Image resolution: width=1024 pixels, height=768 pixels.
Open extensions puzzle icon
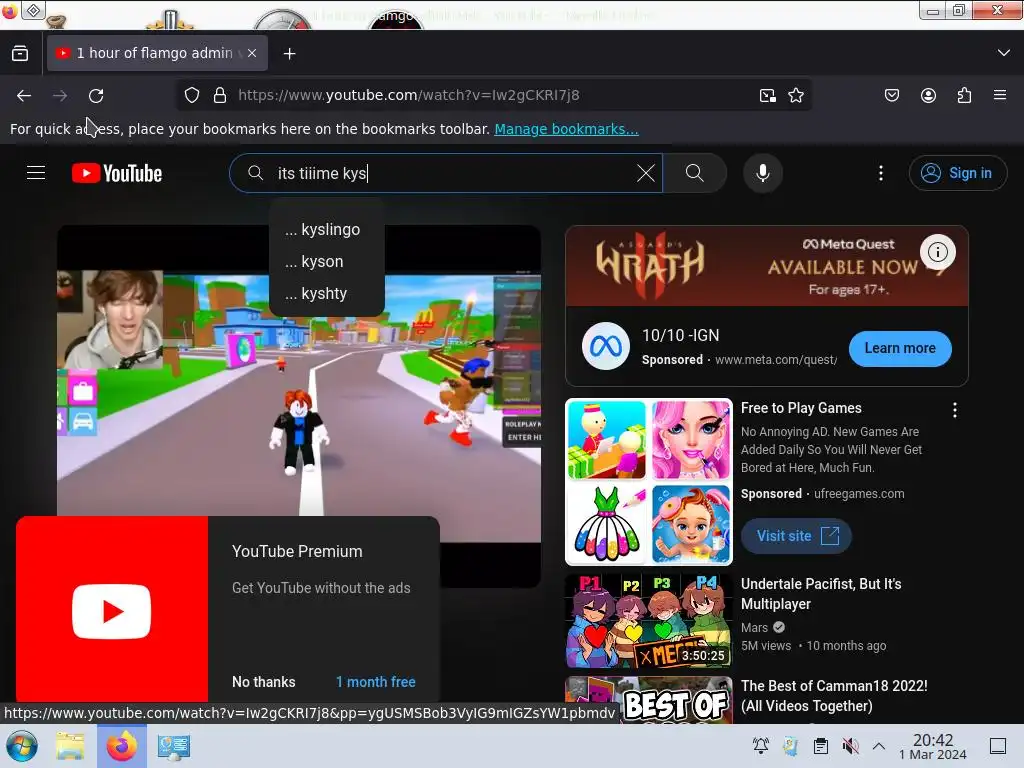(x=964, y=95)
